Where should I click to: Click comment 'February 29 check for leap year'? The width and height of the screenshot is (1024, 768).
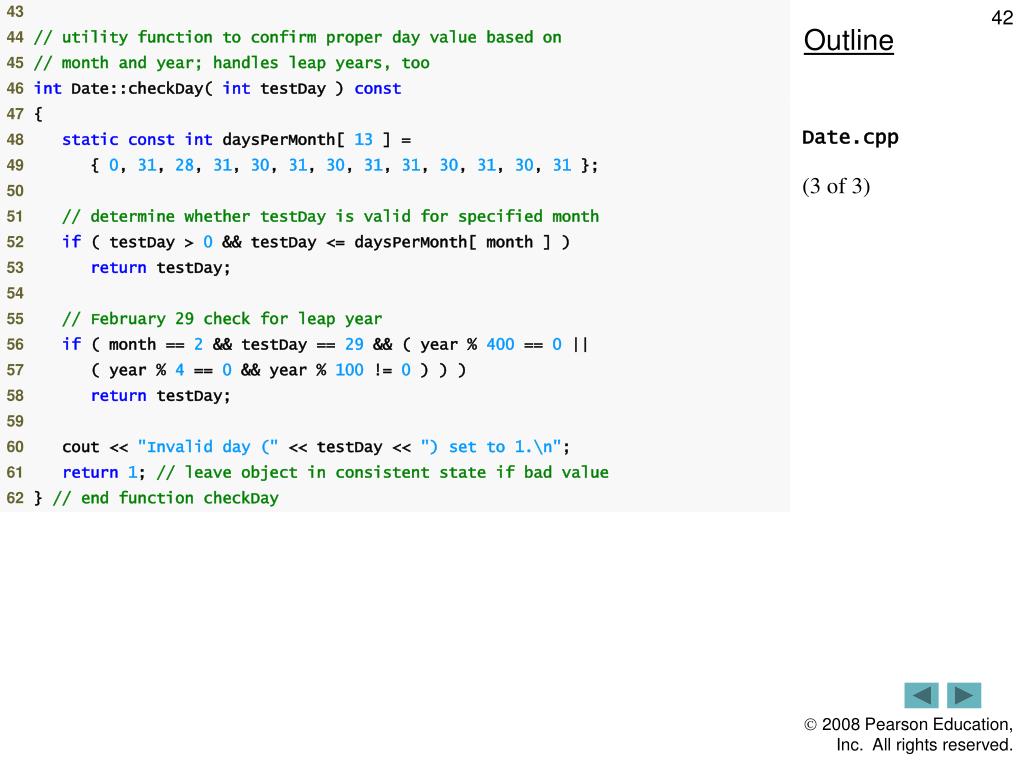pos(222,319)
